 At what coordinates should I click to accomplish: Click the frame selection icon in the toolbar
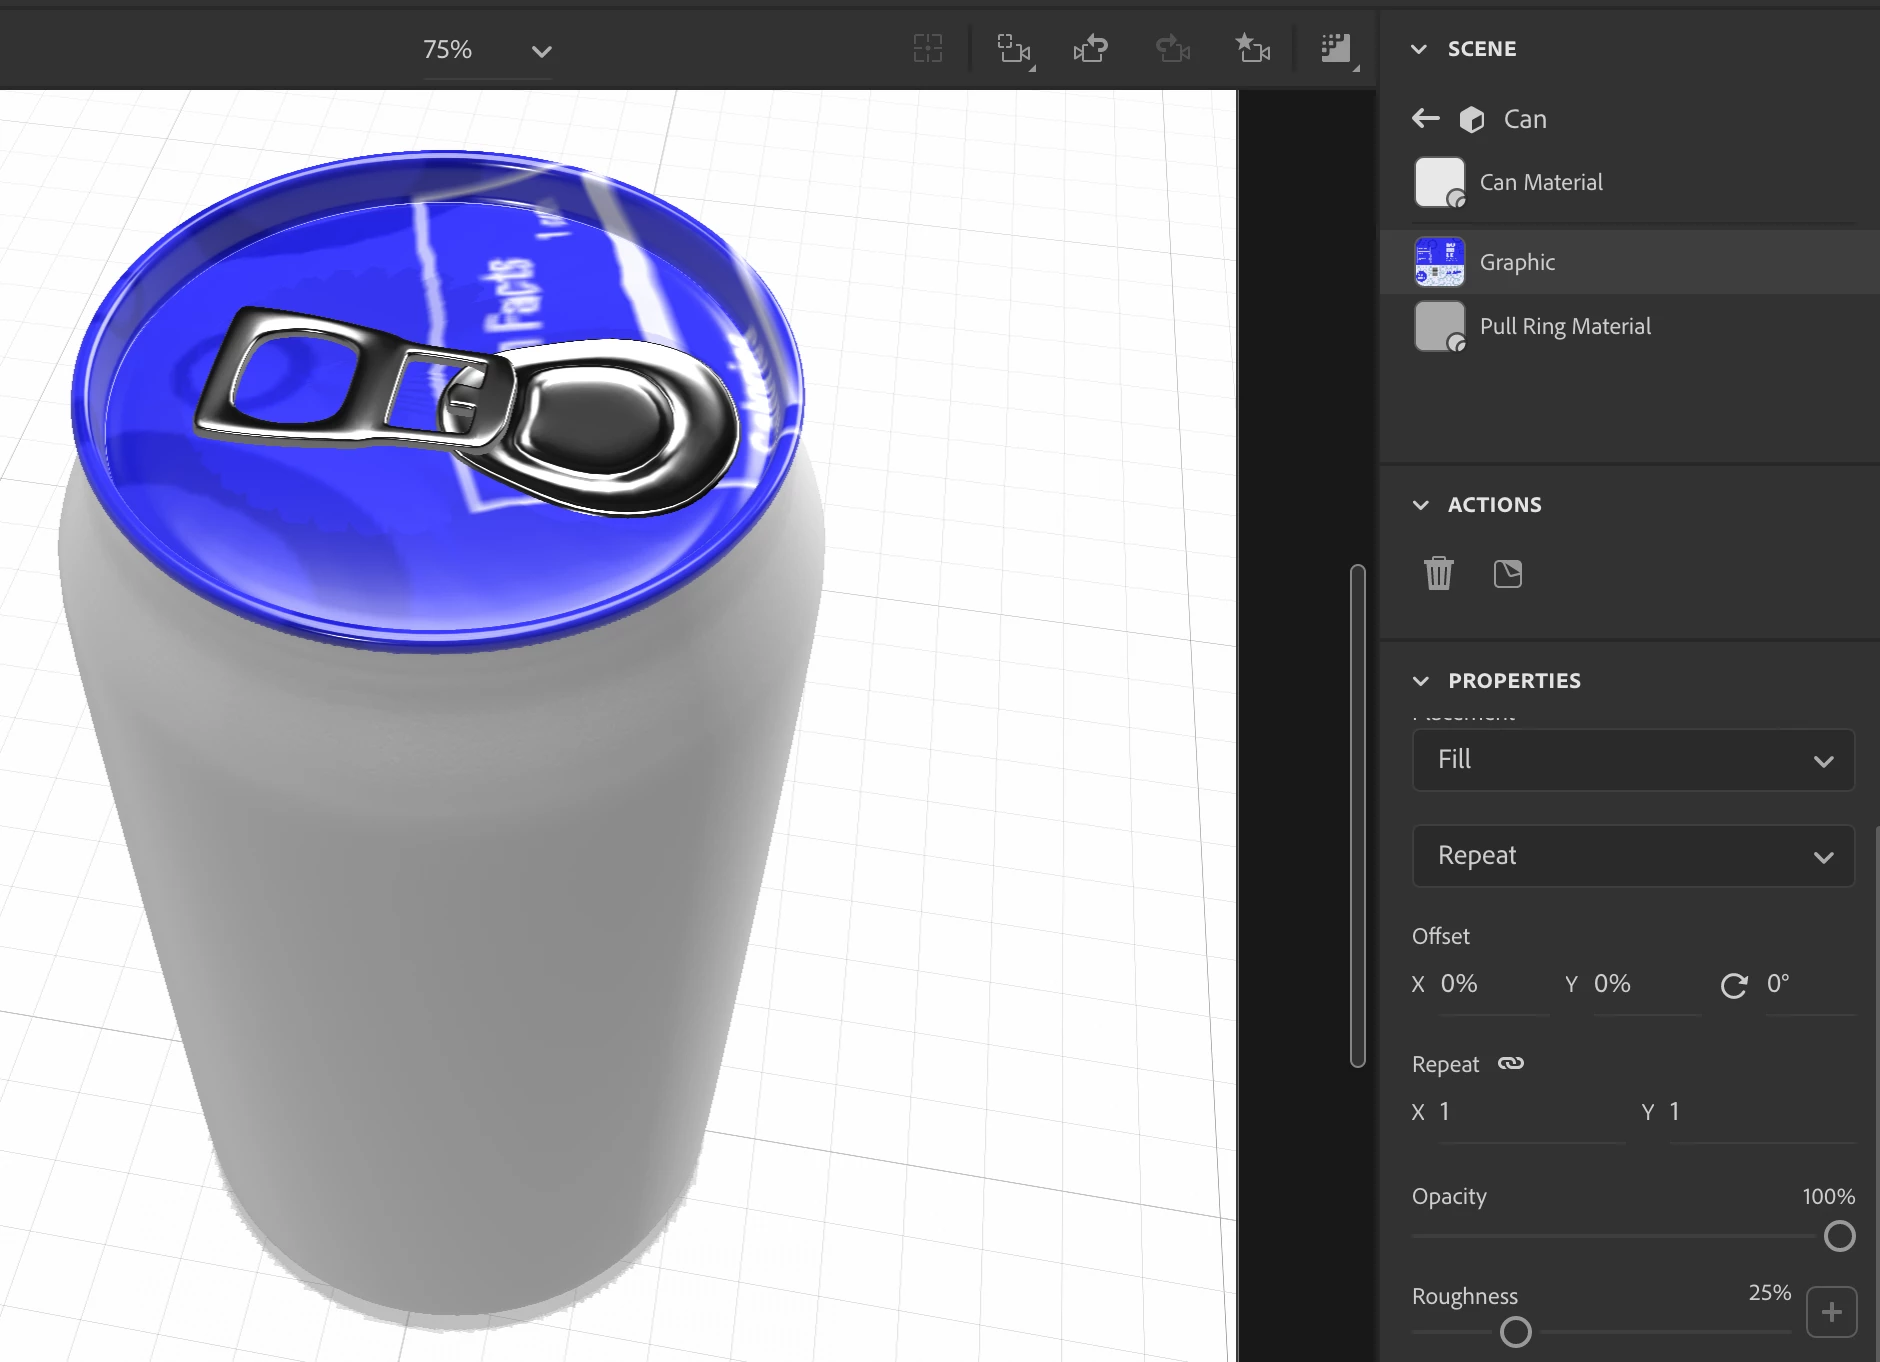coord(928,48)
